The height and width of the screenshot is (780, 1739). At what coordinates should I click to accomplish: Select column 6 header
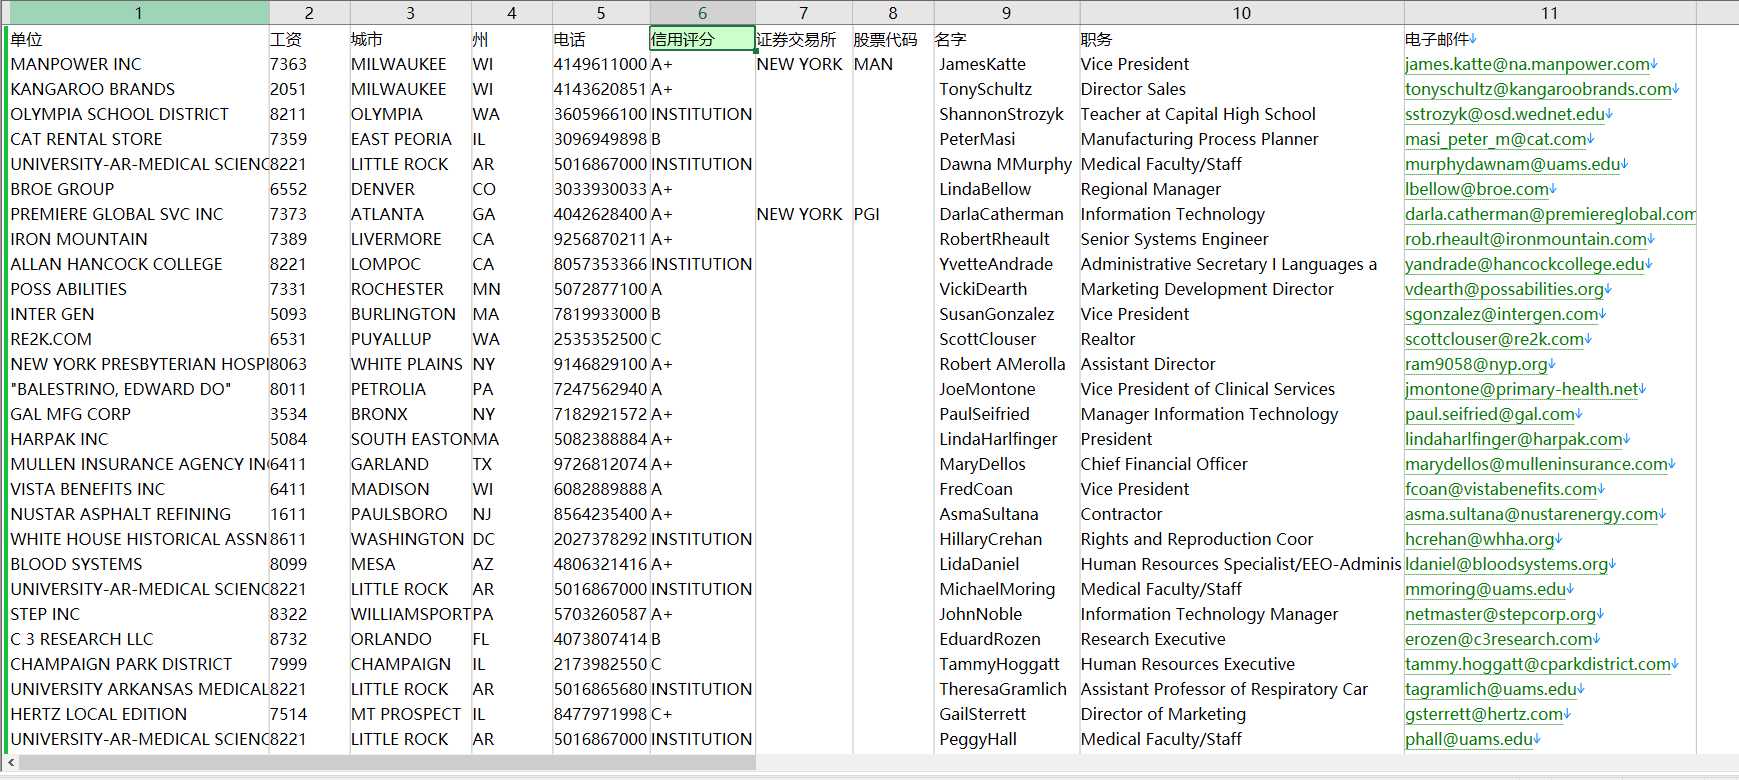pos(702,13)
